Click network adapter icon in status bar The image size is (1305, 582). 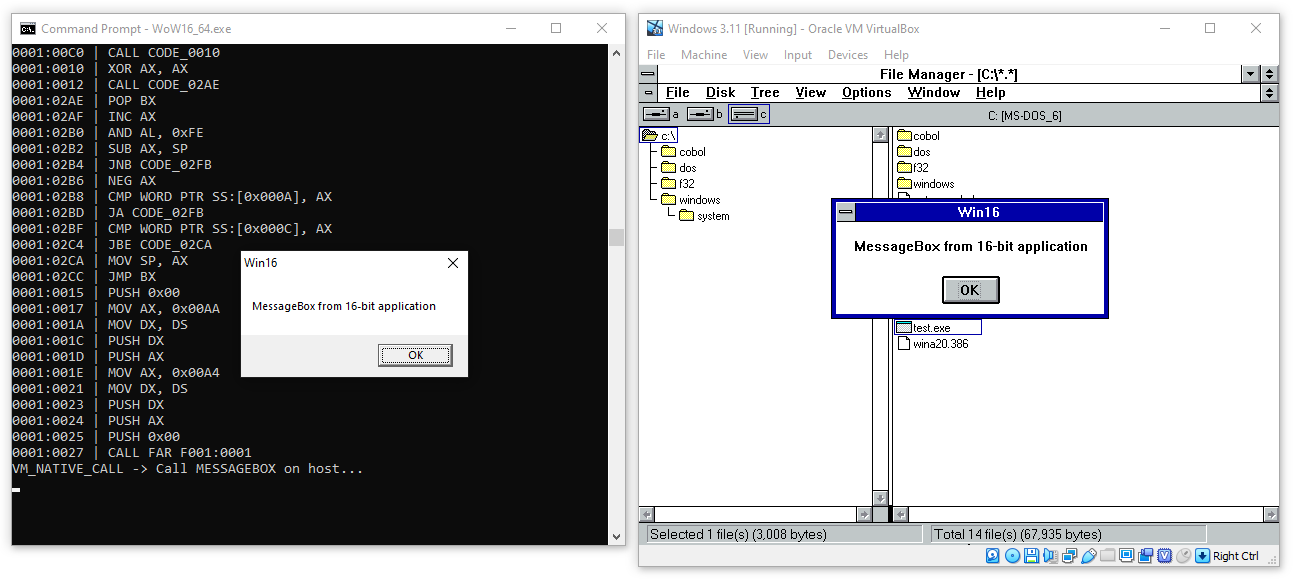[1070, 556]
